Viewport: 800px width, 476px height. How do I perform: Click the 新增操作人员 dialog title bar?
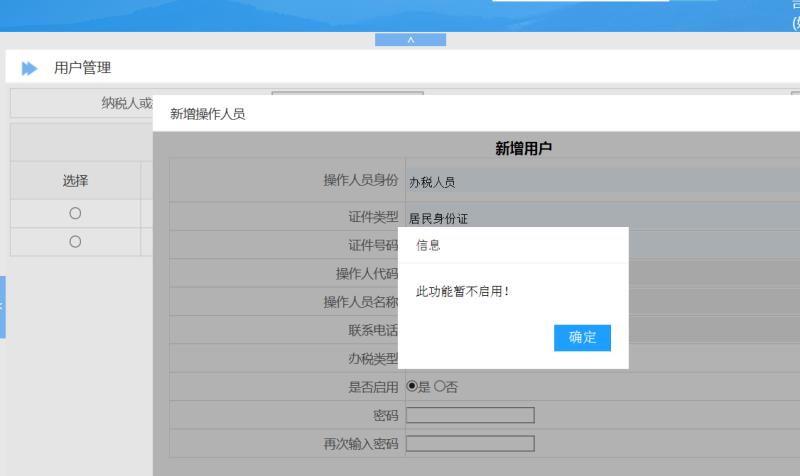[450, 114]
